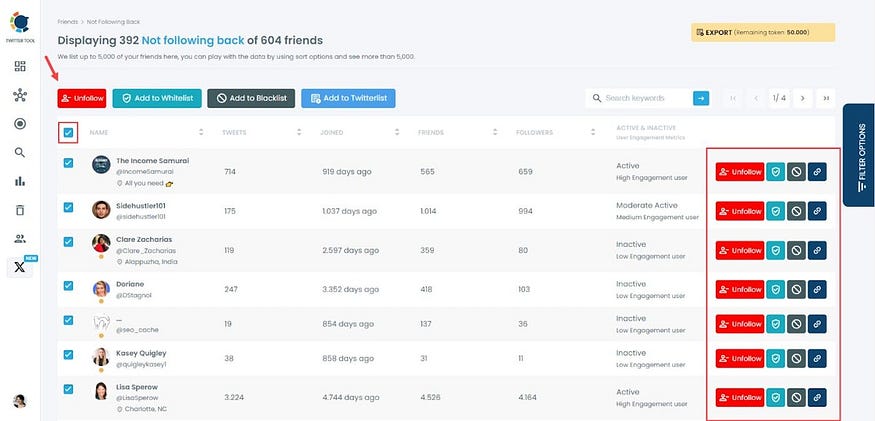Image resolution: width=875 pixels, height=421 pixels.
Task: Whitelist The Income Samurai via shield icon
Action: 775,171
